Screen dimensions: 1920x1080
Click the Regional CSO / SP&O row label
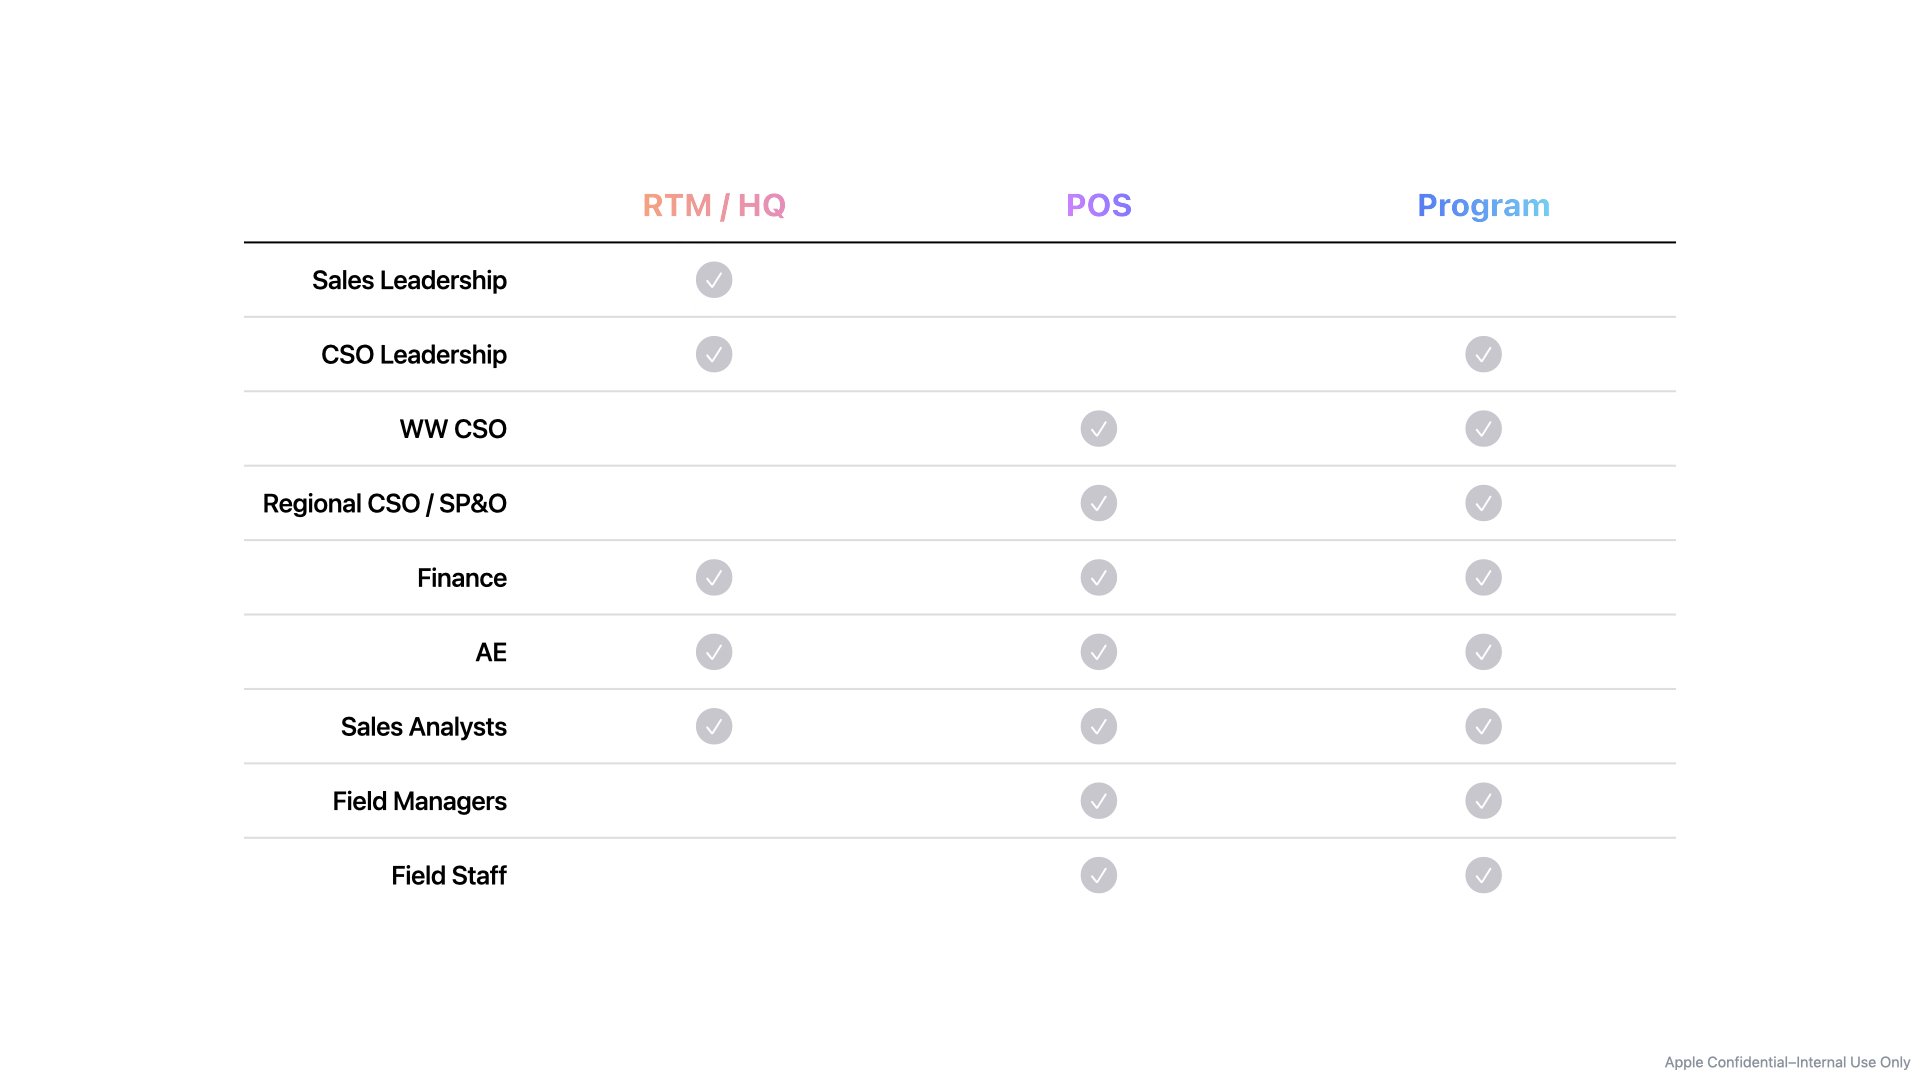pyautogui.click(x=384, y=503)
